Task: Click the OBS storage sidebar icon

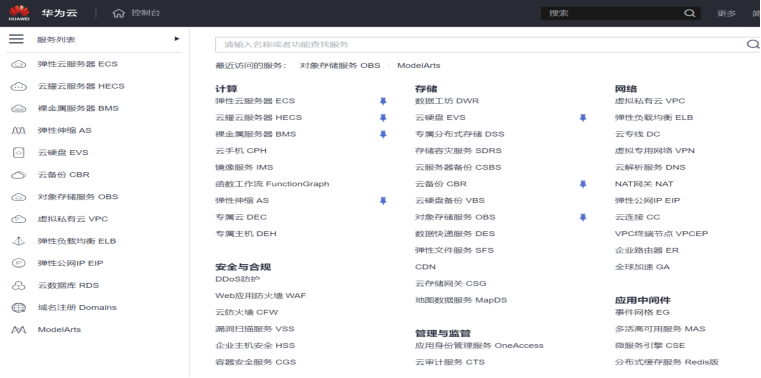Action: (x=18, y=197)
